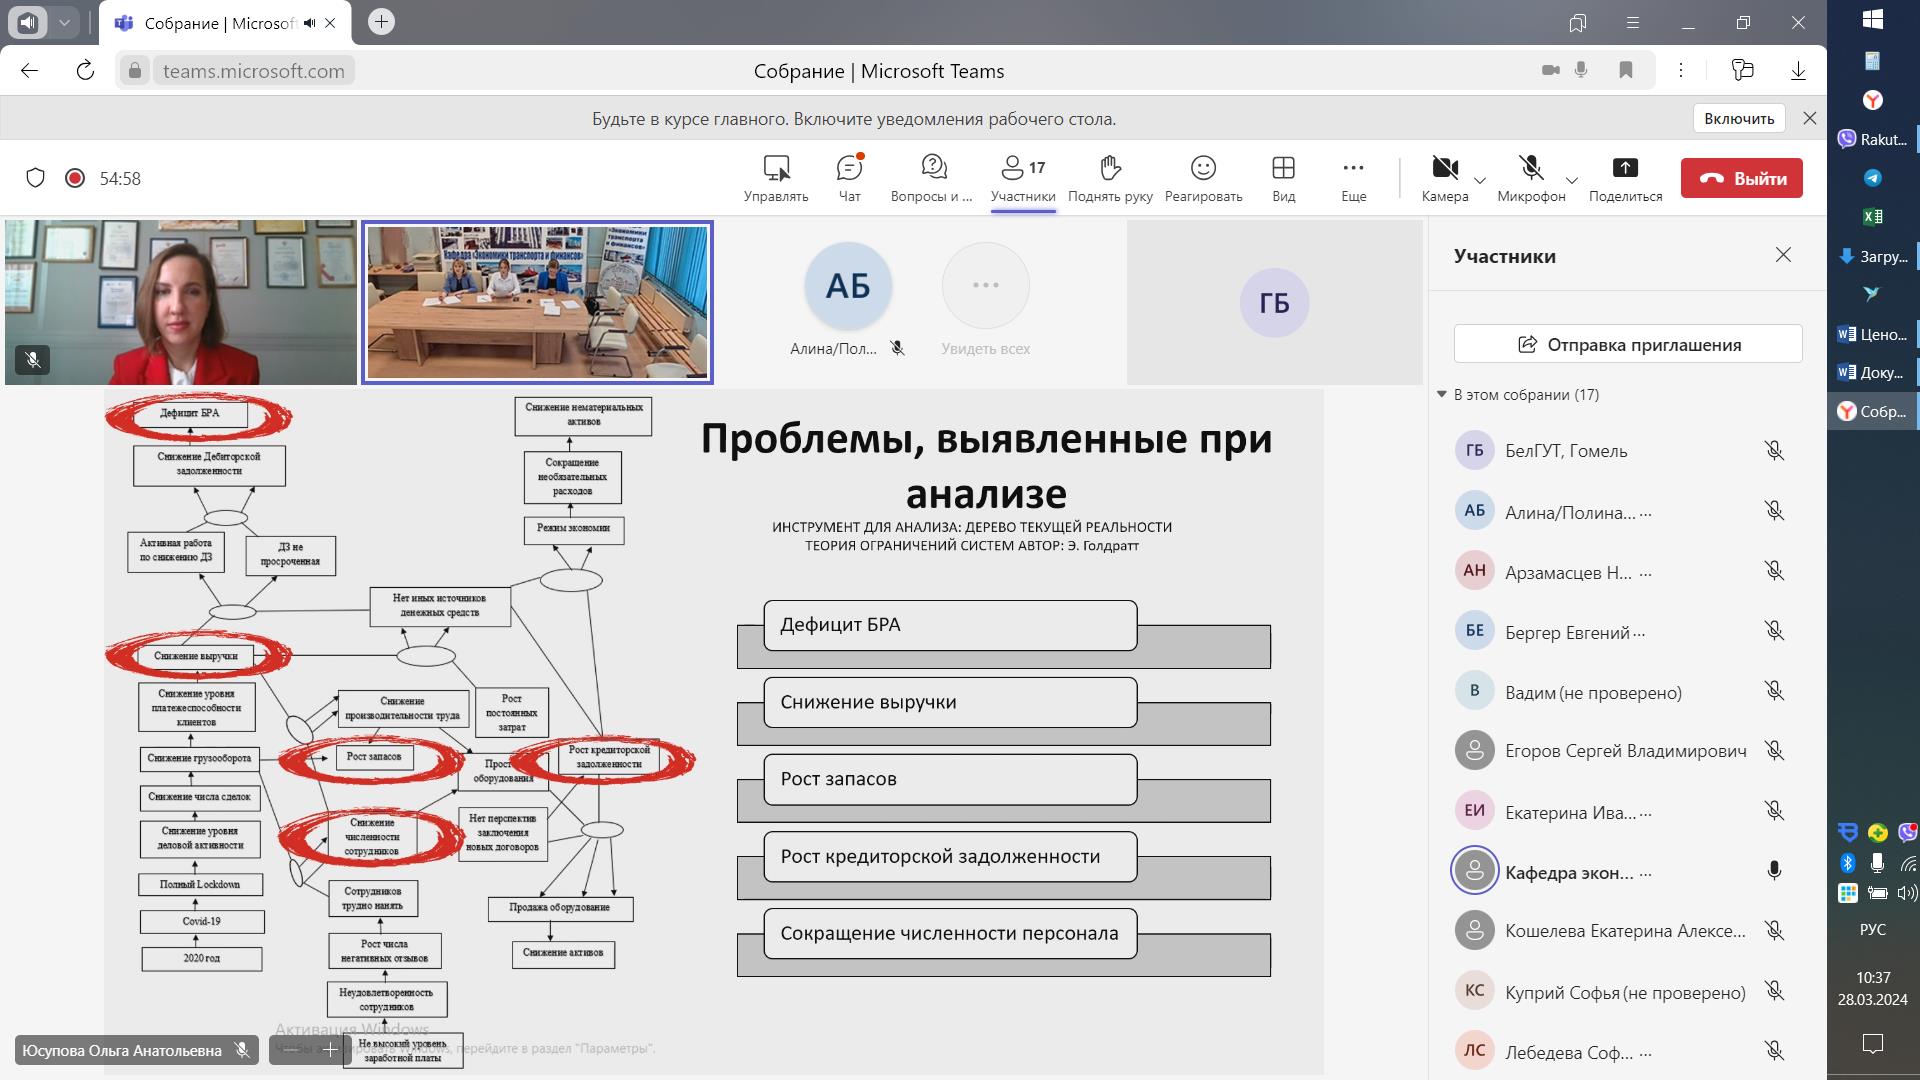The height and width of the screenshot is (1080, 1920).
Task: Collapse 'В этом собрании (17)' list
Action: (1442, 394)
